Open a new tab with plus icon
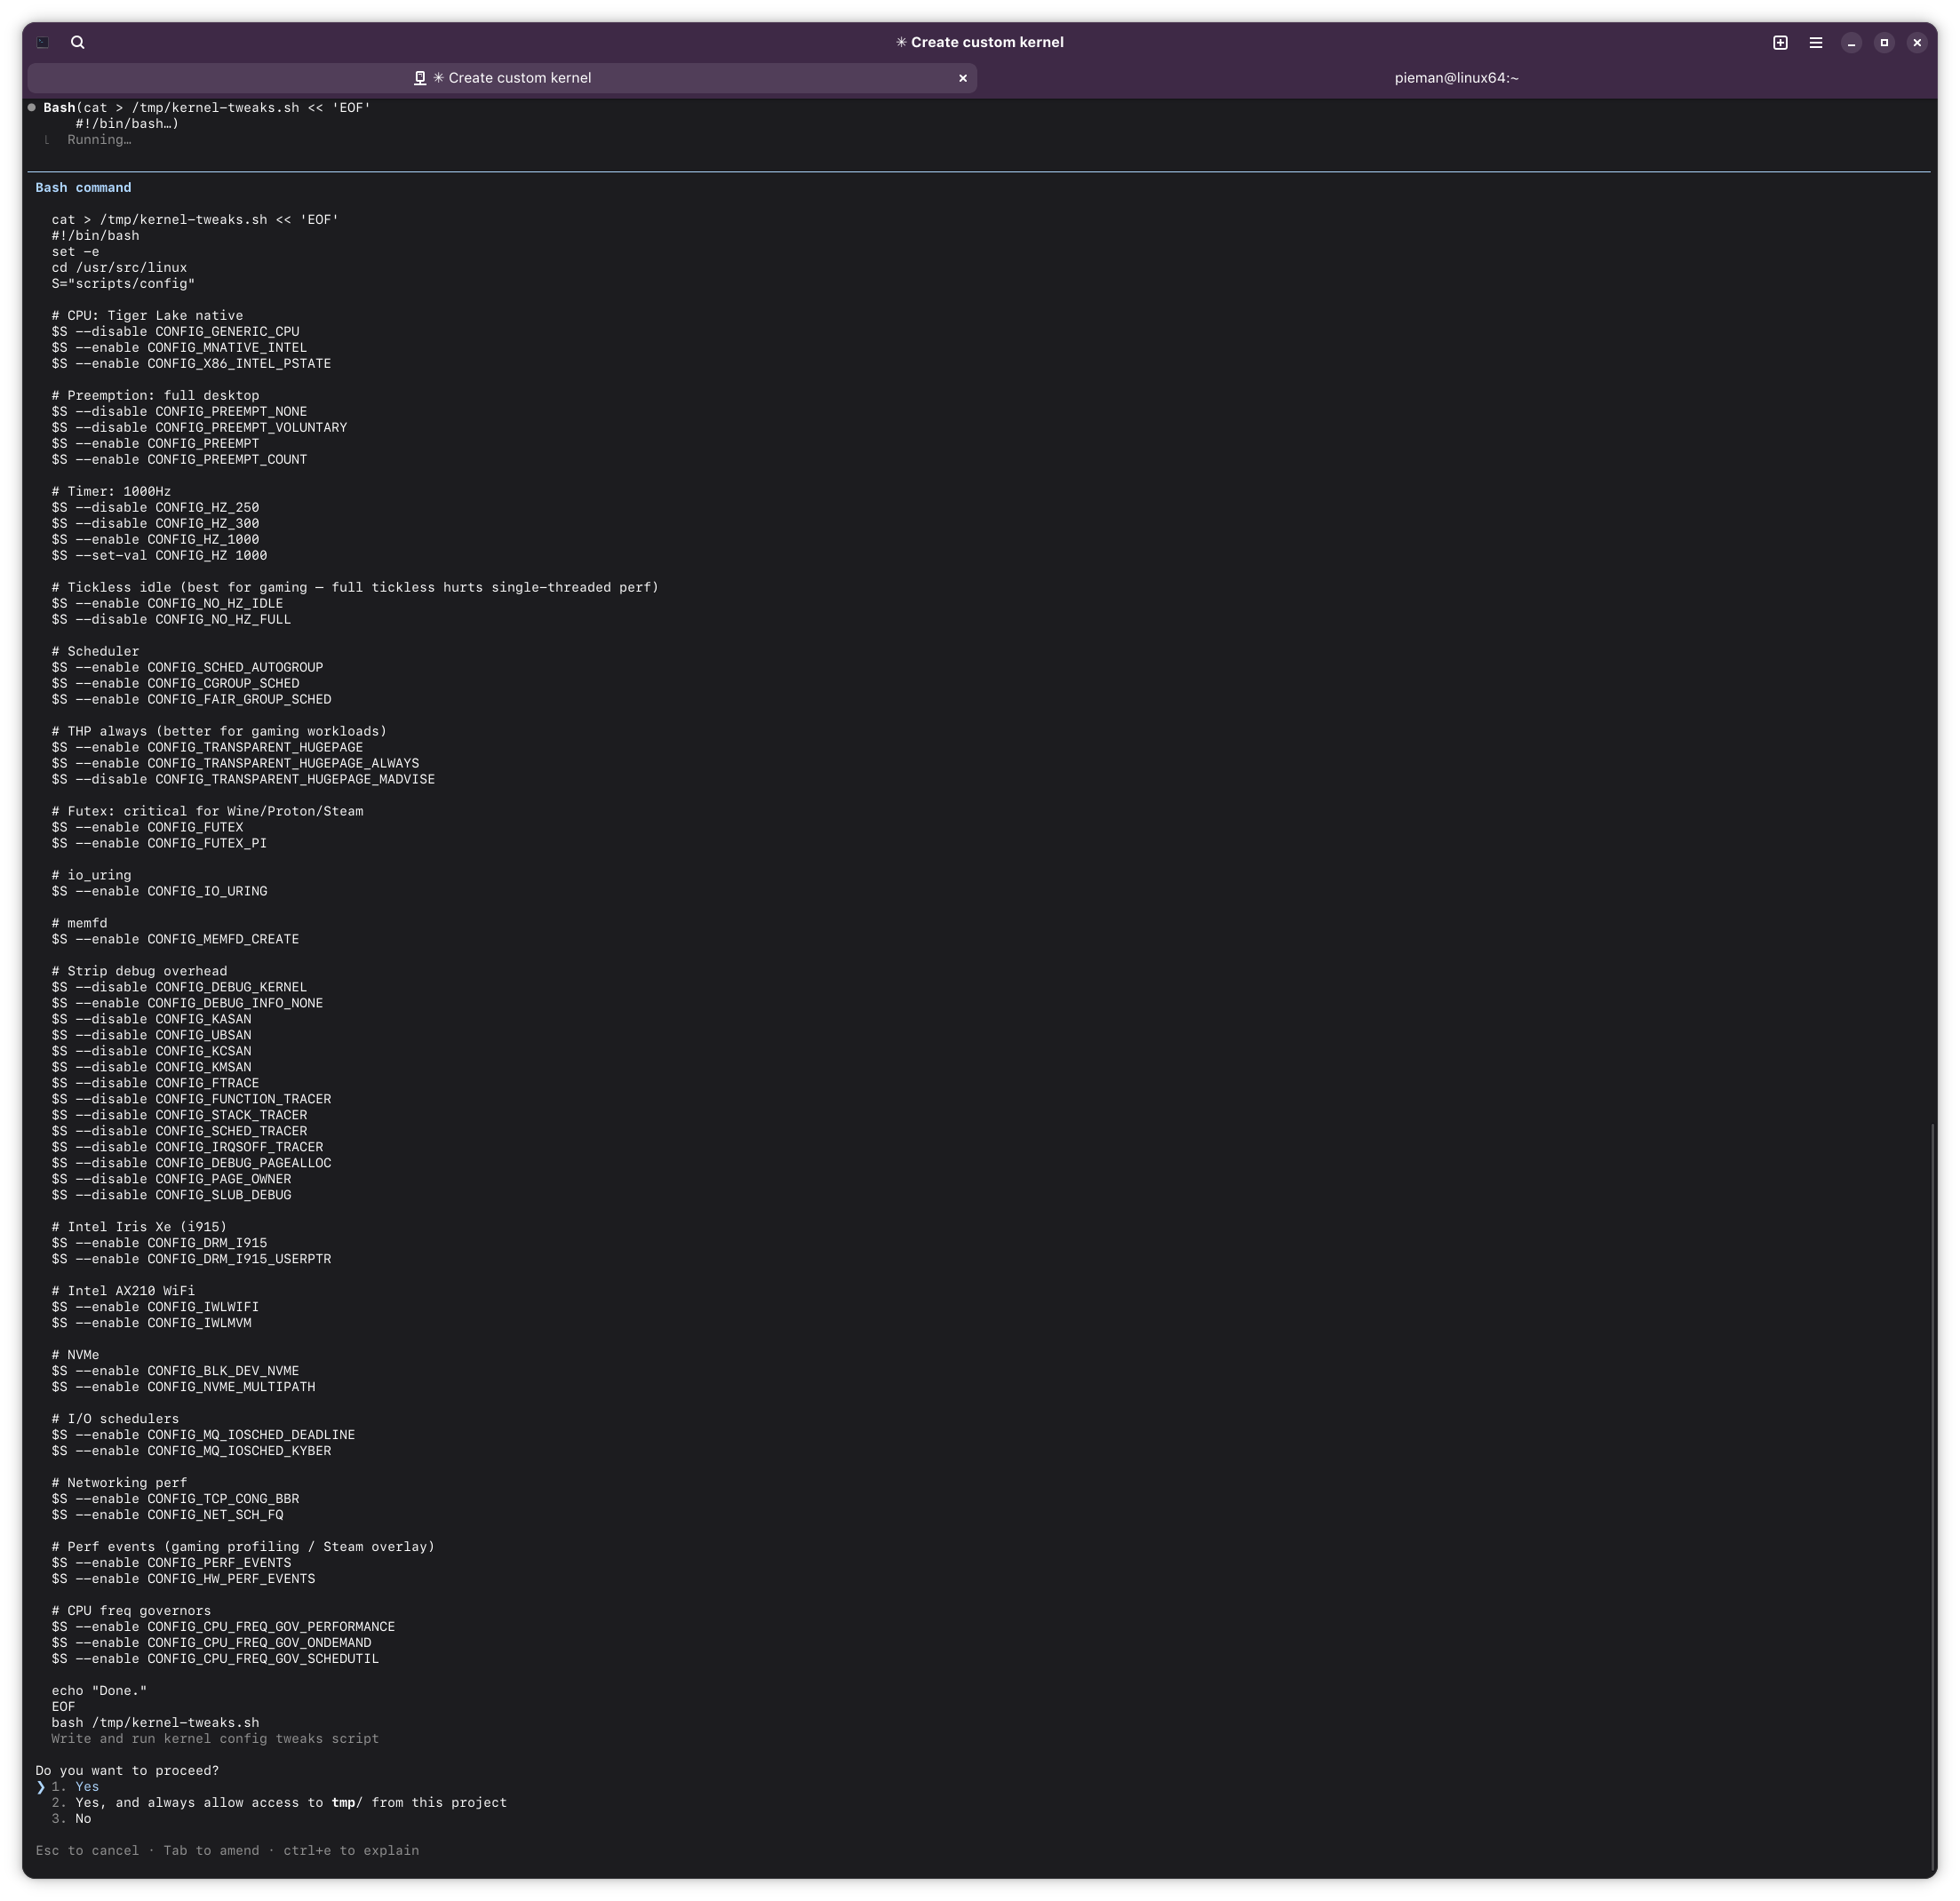Image resolution: width=1960 pixels, height=1901 pixels. pos(1780,42)
